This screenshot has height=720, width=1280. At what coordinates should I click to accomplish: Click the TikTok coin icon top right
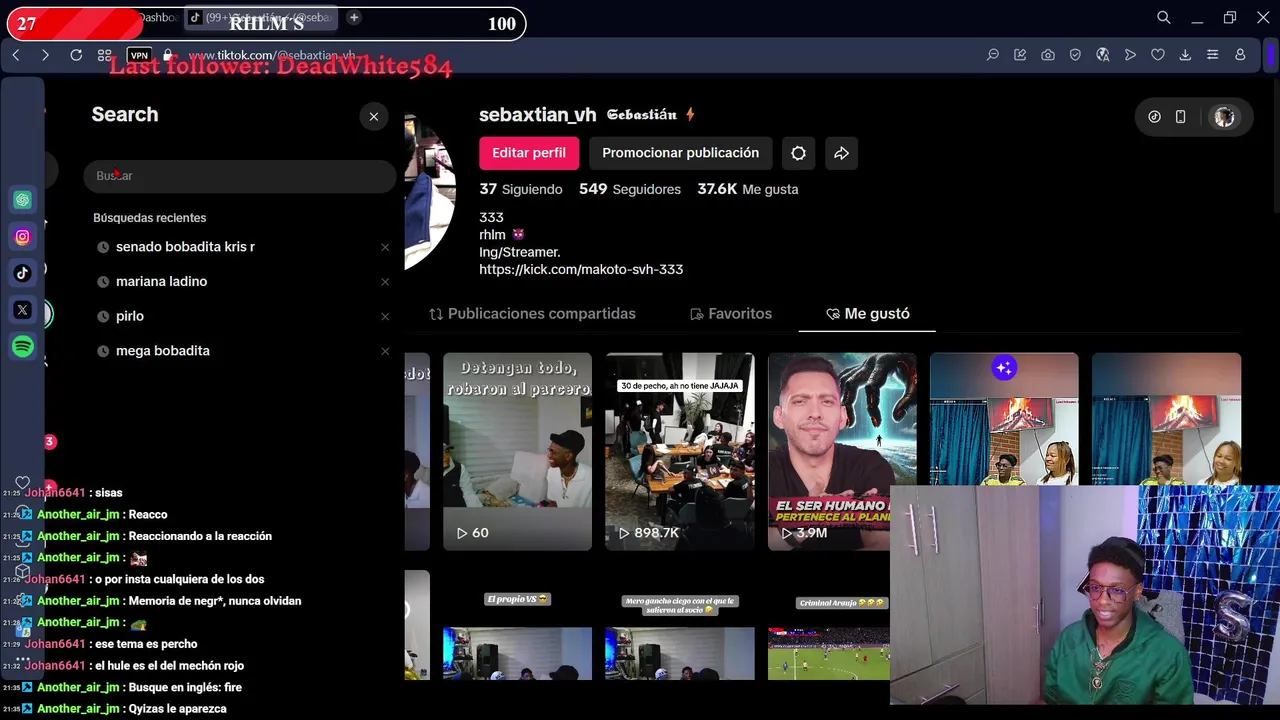point(1154,117)
